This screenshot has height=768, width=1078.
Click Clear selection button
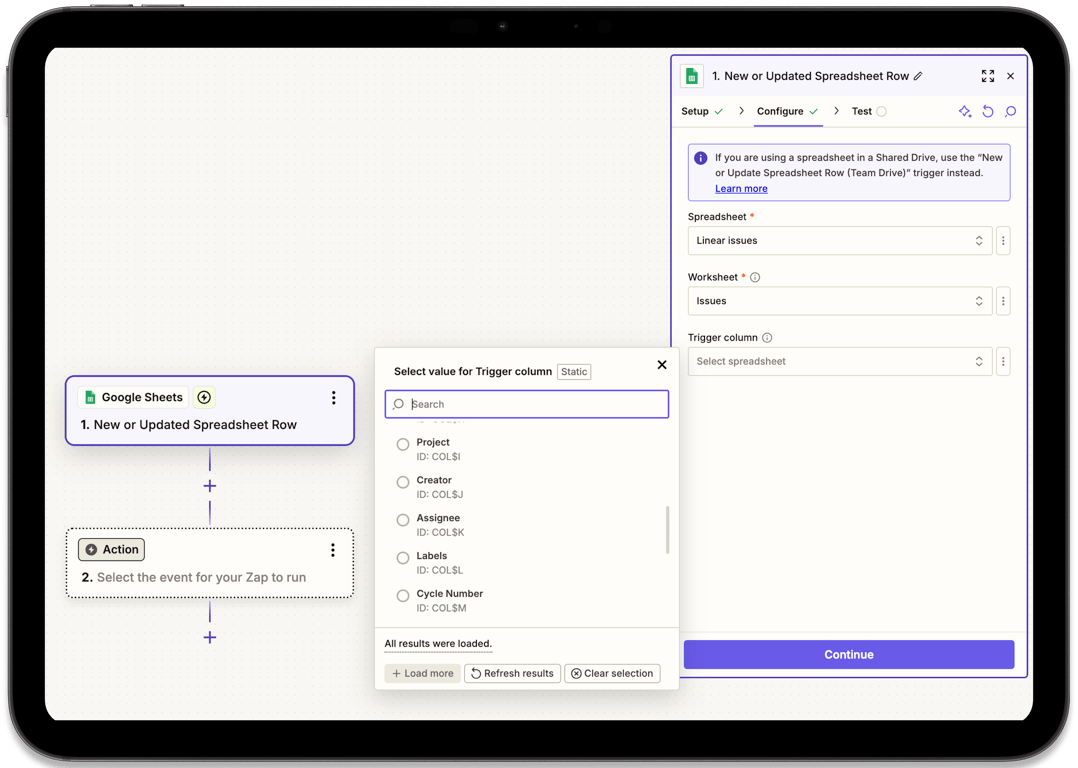613,674
